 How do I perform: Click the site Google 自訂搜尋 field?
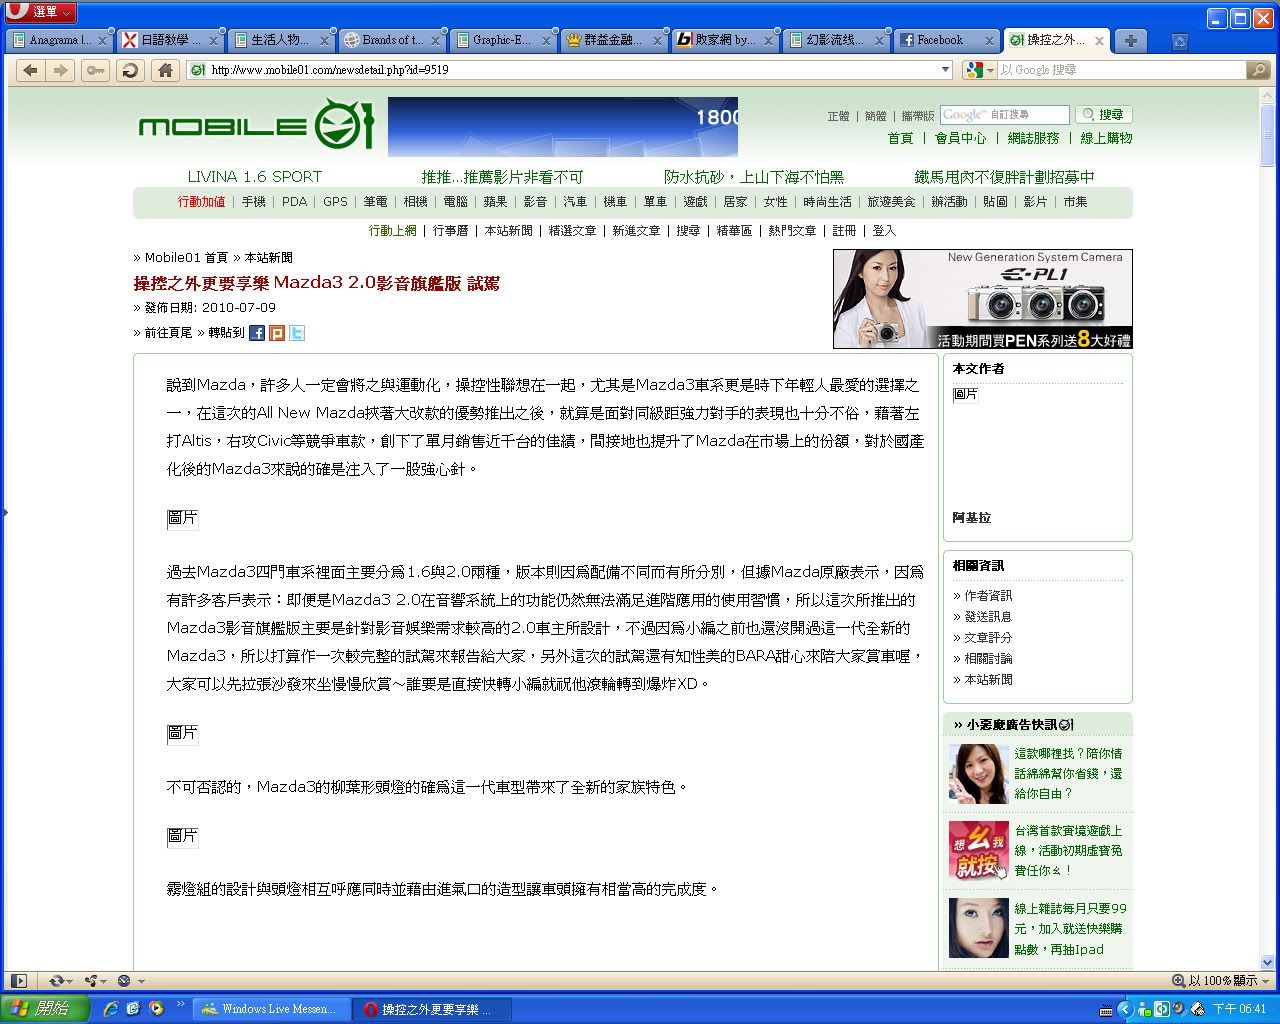tap(1004, 115)
